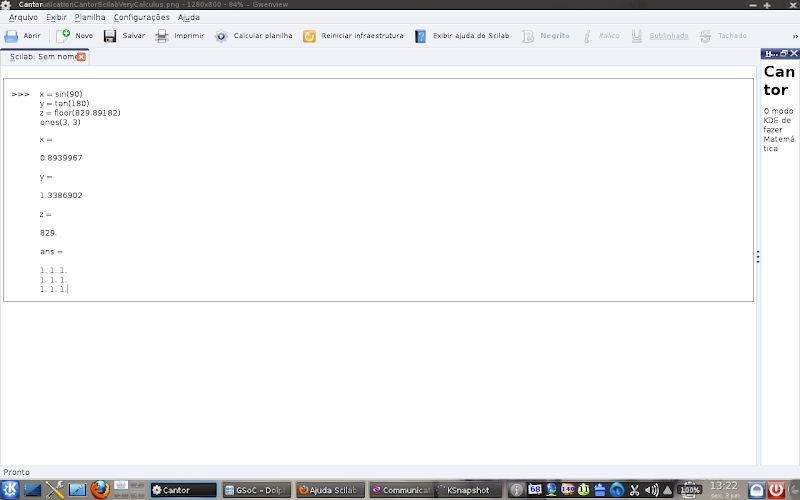
Task: Click the Calcular planilha gear icon
Action: pyautogui.click(x=221, y=36)
